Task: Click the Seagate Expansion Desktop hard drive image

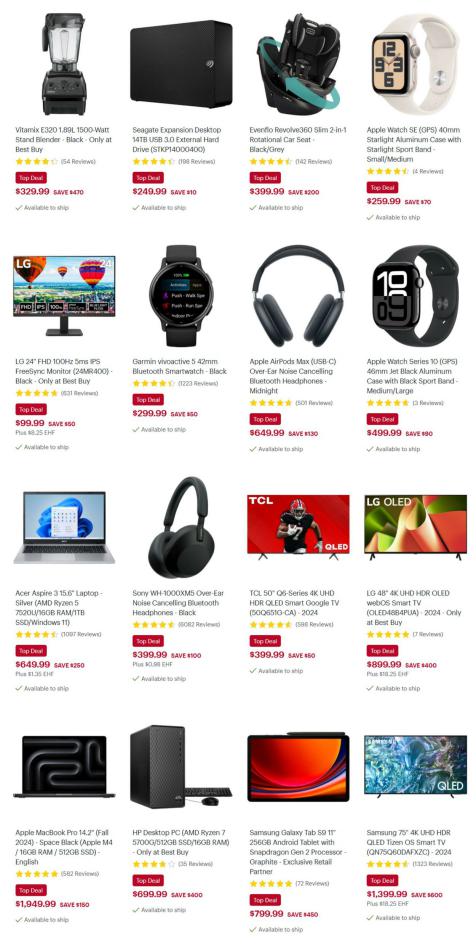Action: pos(180,64)
